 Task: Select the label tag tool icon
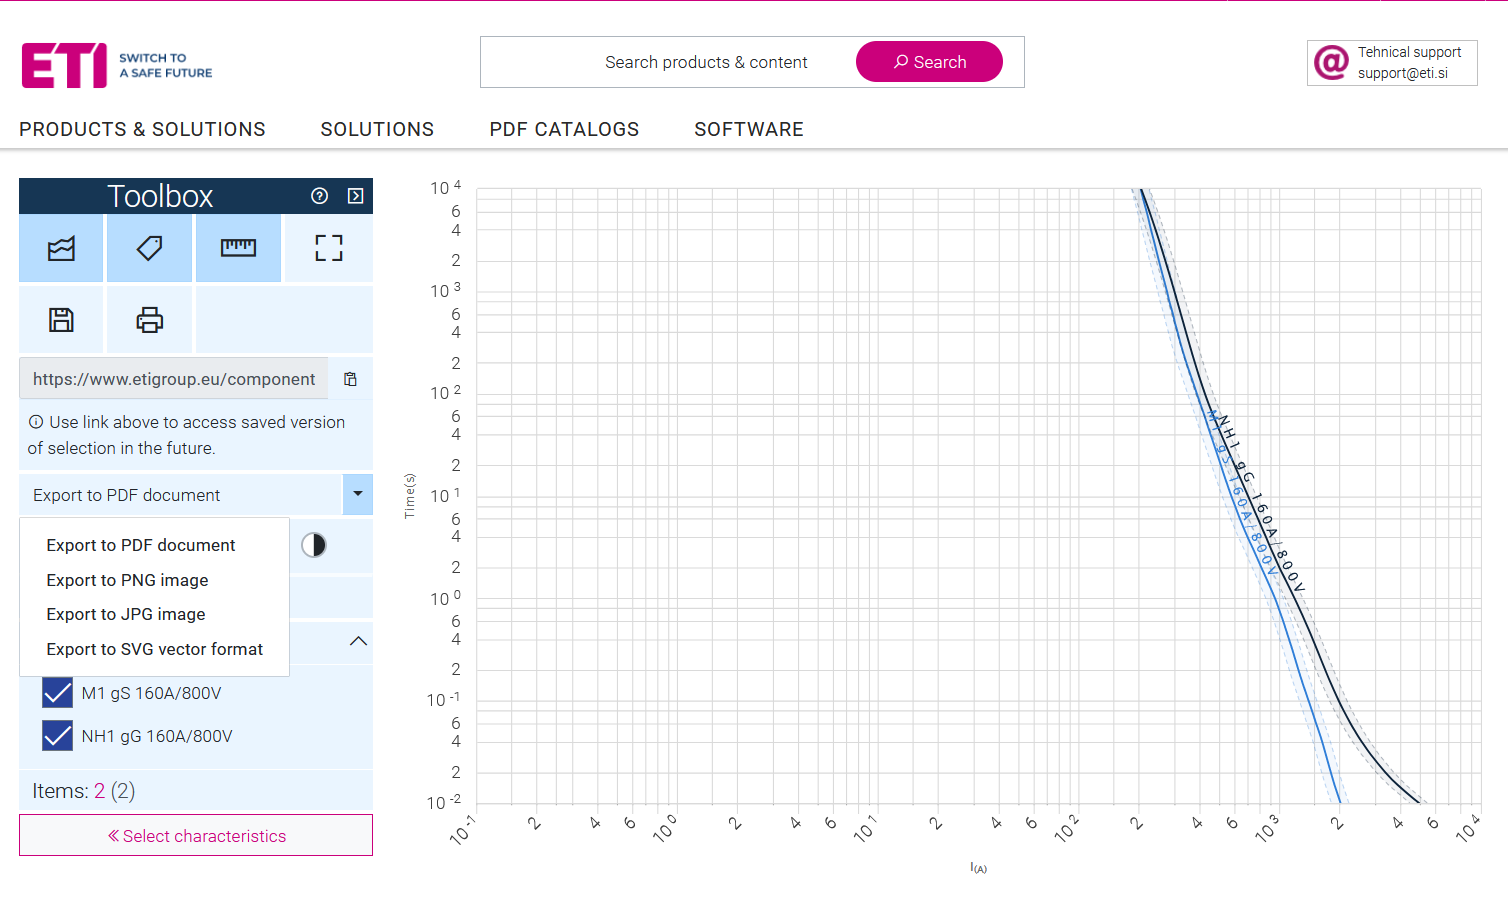pos(149,248)
